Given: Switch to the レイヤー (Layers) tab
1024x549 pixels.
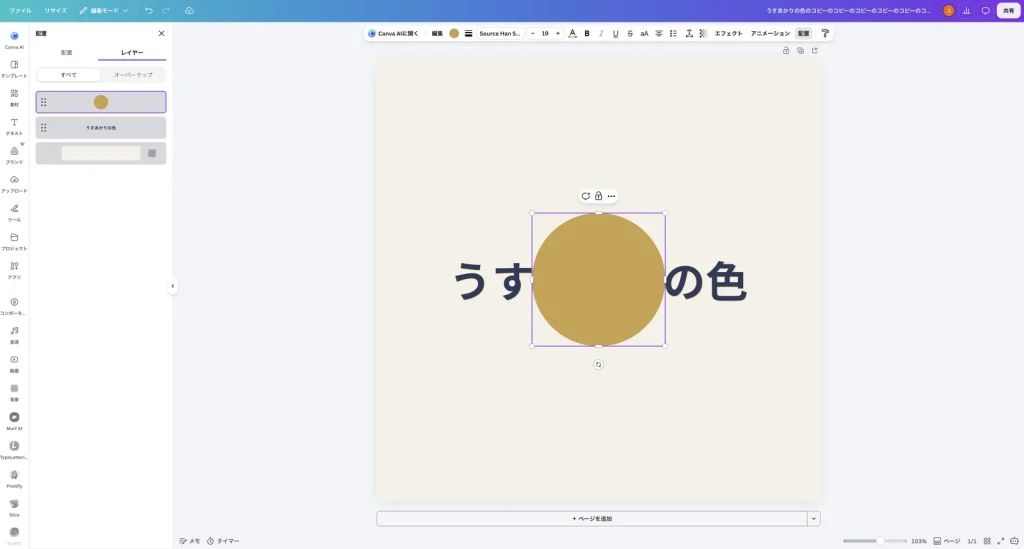Looking at the screenshot, I should (x=132, y=52).
